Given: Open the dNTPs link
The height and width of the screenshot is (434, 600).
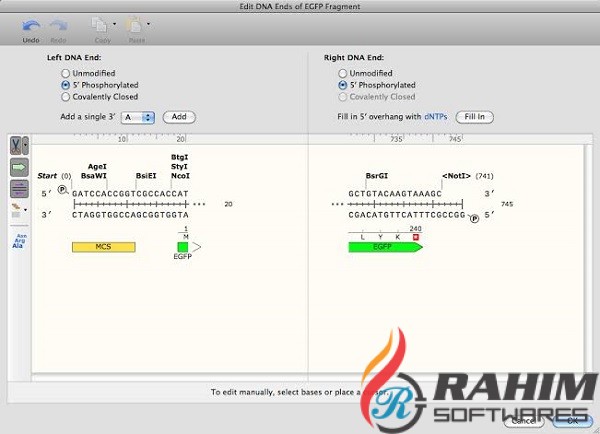Looking at the screenshot, I should 435,117.
